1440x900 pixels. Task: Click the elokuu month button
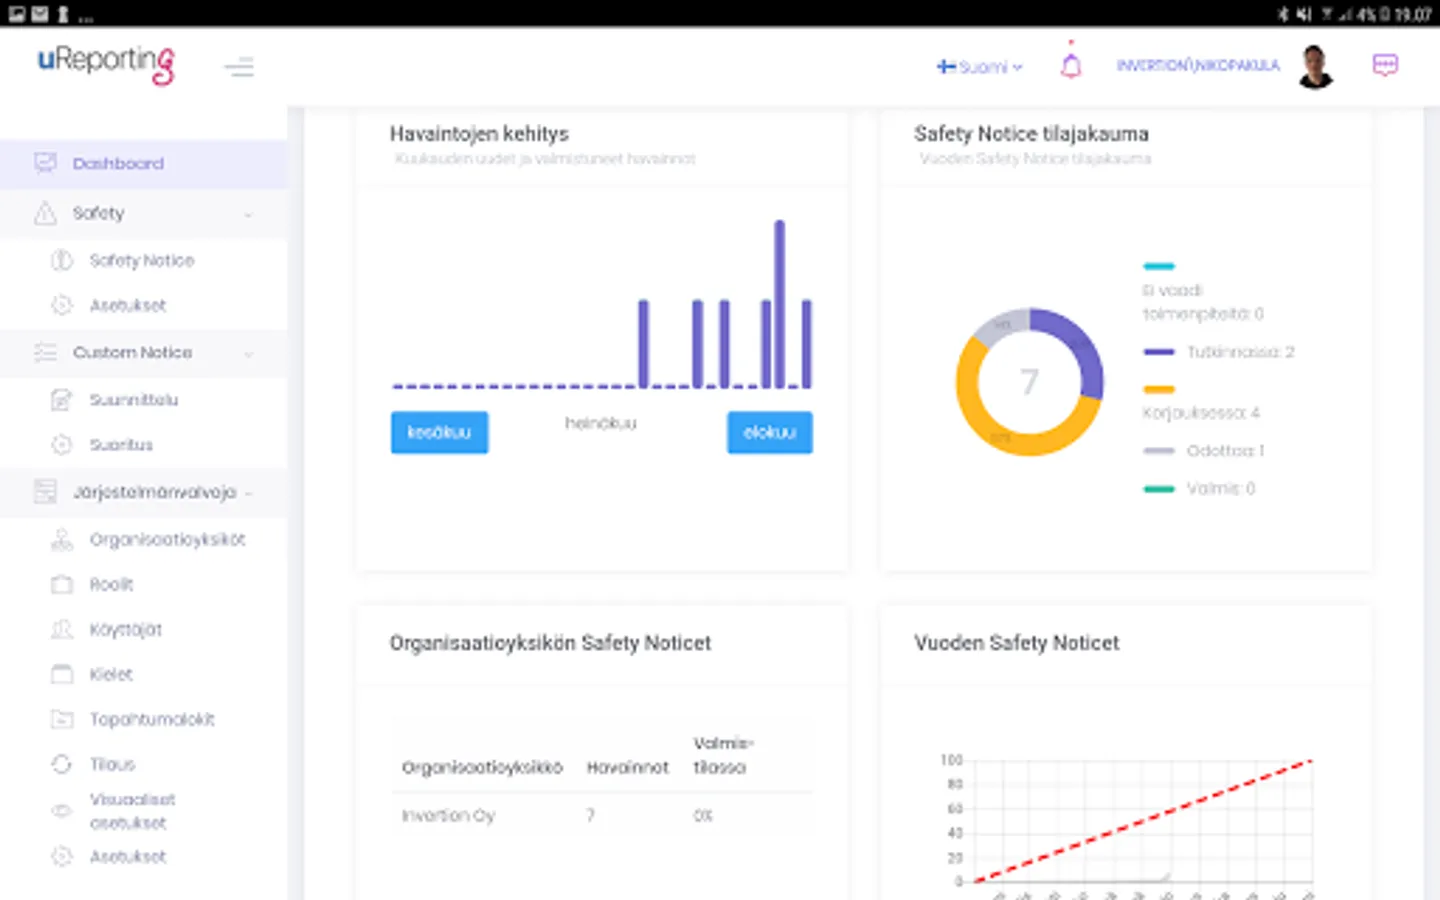(769, 432)
